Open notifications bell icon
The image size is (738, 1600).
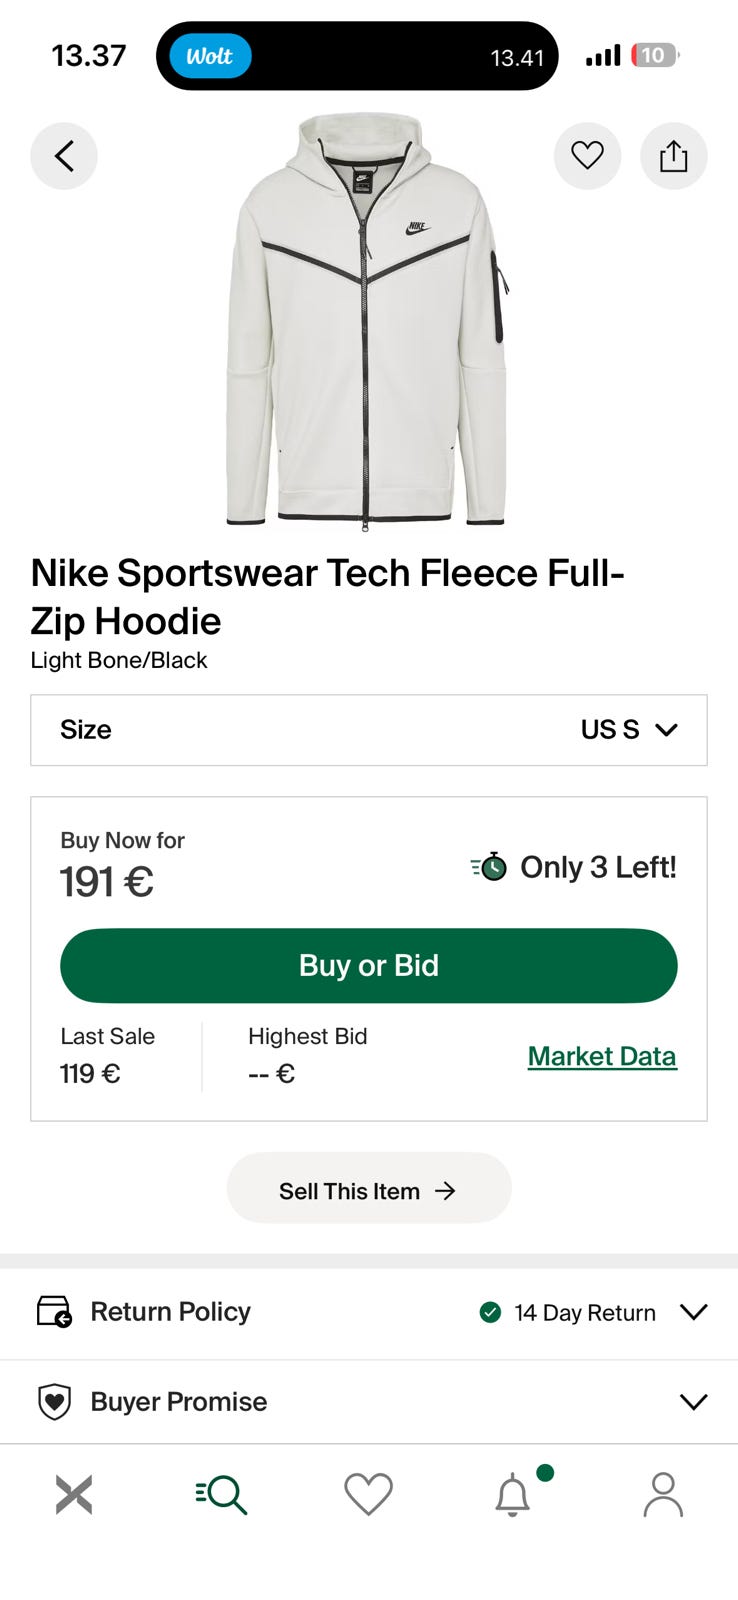514,1495
